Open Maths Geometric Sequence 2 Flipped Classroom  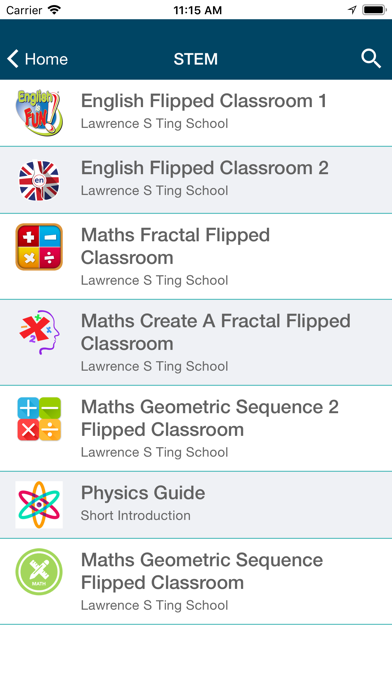pyautogui.click(x=196, y=428)
